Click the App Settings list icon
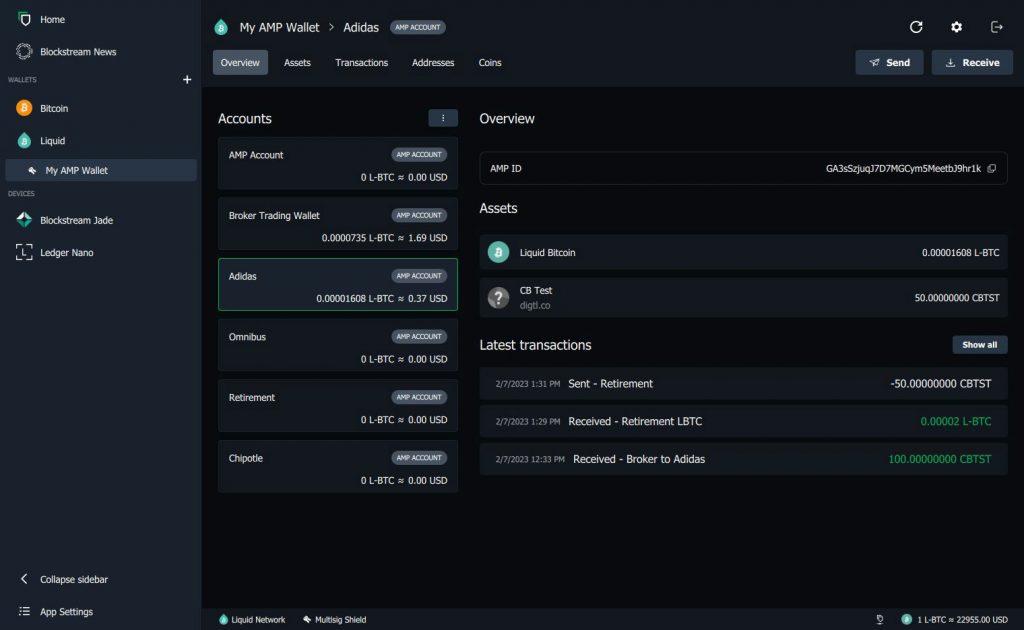This screenshot has width=1024, height=630. [24, 611]
